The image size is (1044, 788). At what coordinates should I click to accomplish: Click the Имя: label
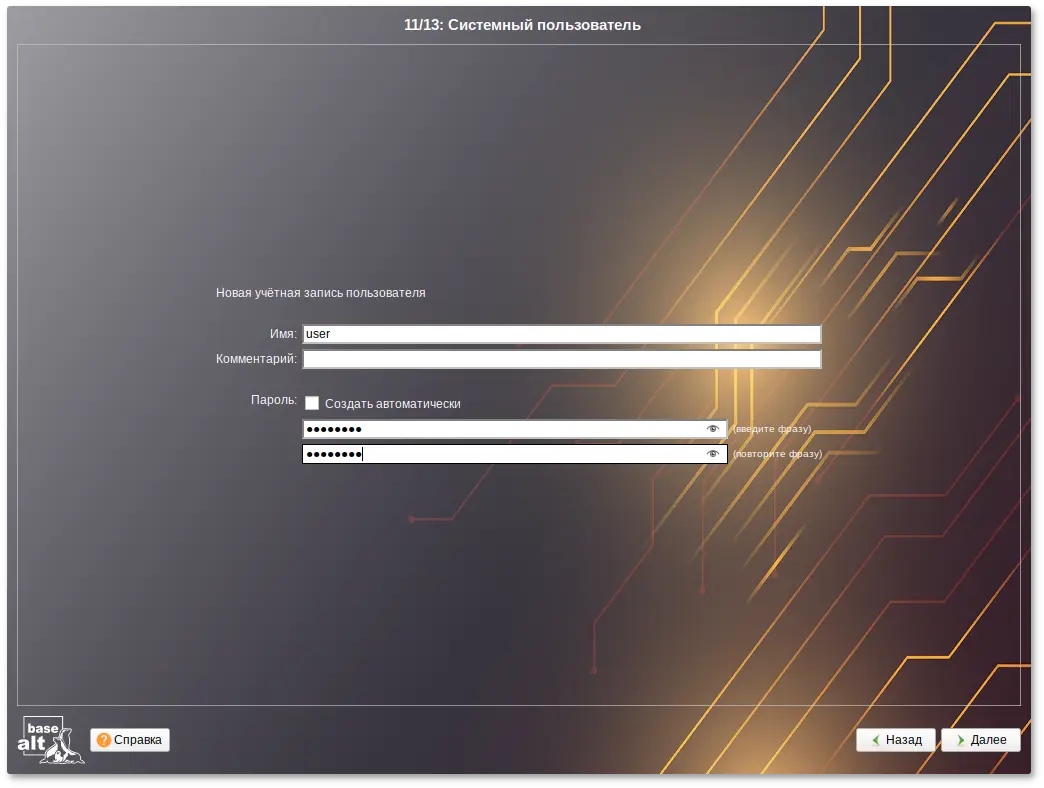[x=283, y=334]
